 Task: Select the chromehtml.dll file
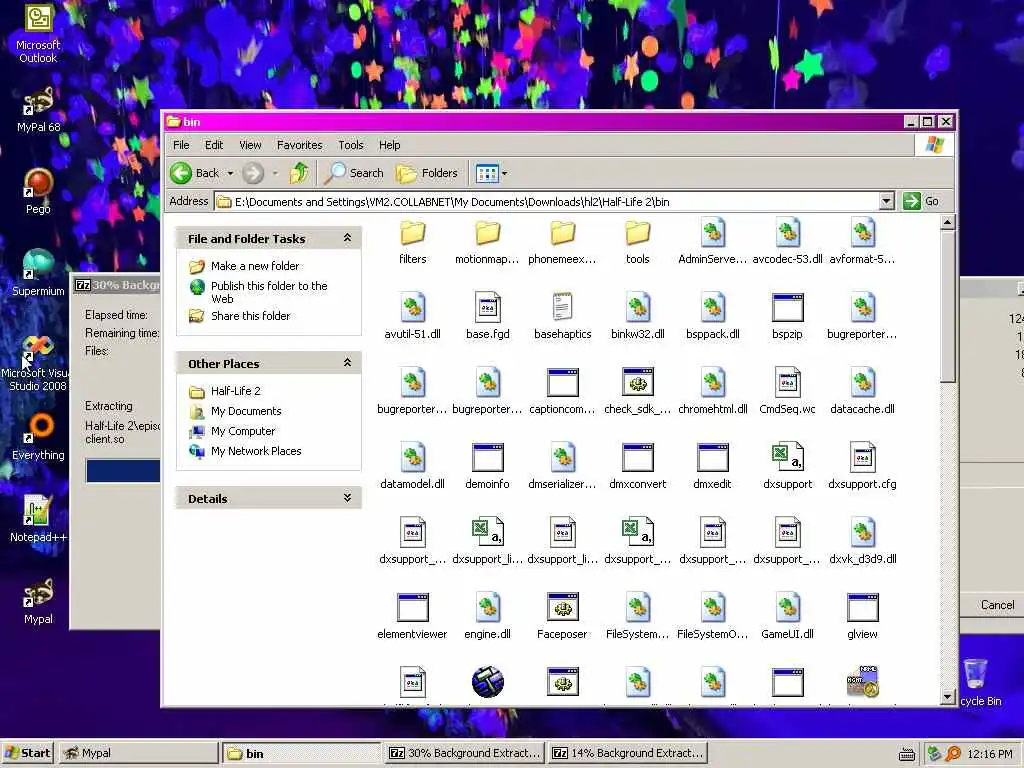pos(712,392)
